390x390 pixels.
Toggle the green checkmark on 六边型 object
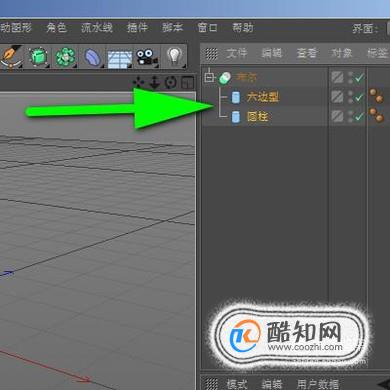pyautogui.click(x=359, y=97)
